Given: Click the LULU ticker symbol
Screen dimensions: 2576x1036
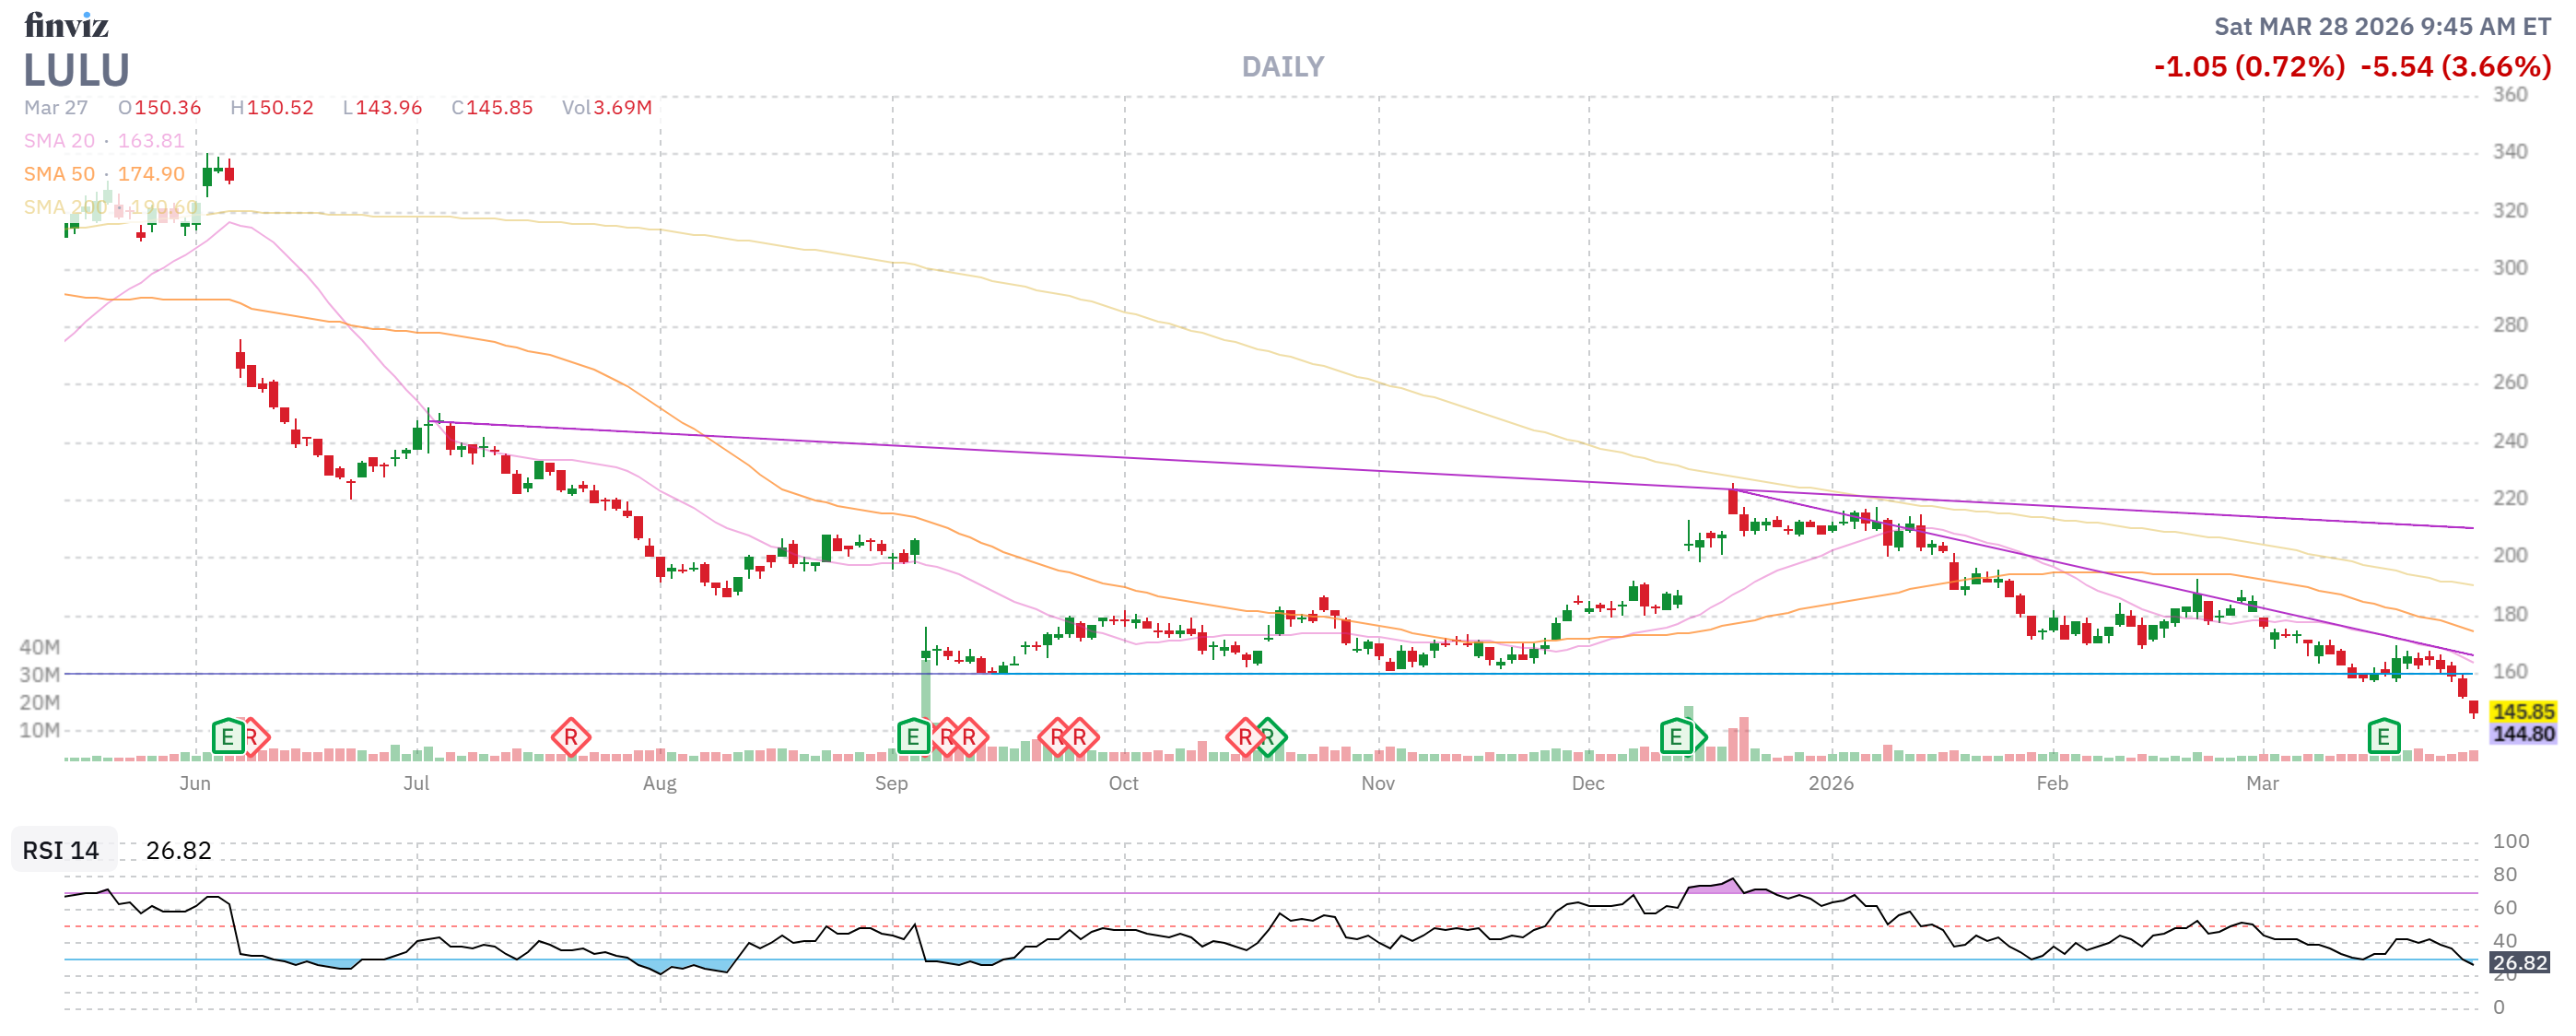Looking at the screenshot, I should click(76, 70).
